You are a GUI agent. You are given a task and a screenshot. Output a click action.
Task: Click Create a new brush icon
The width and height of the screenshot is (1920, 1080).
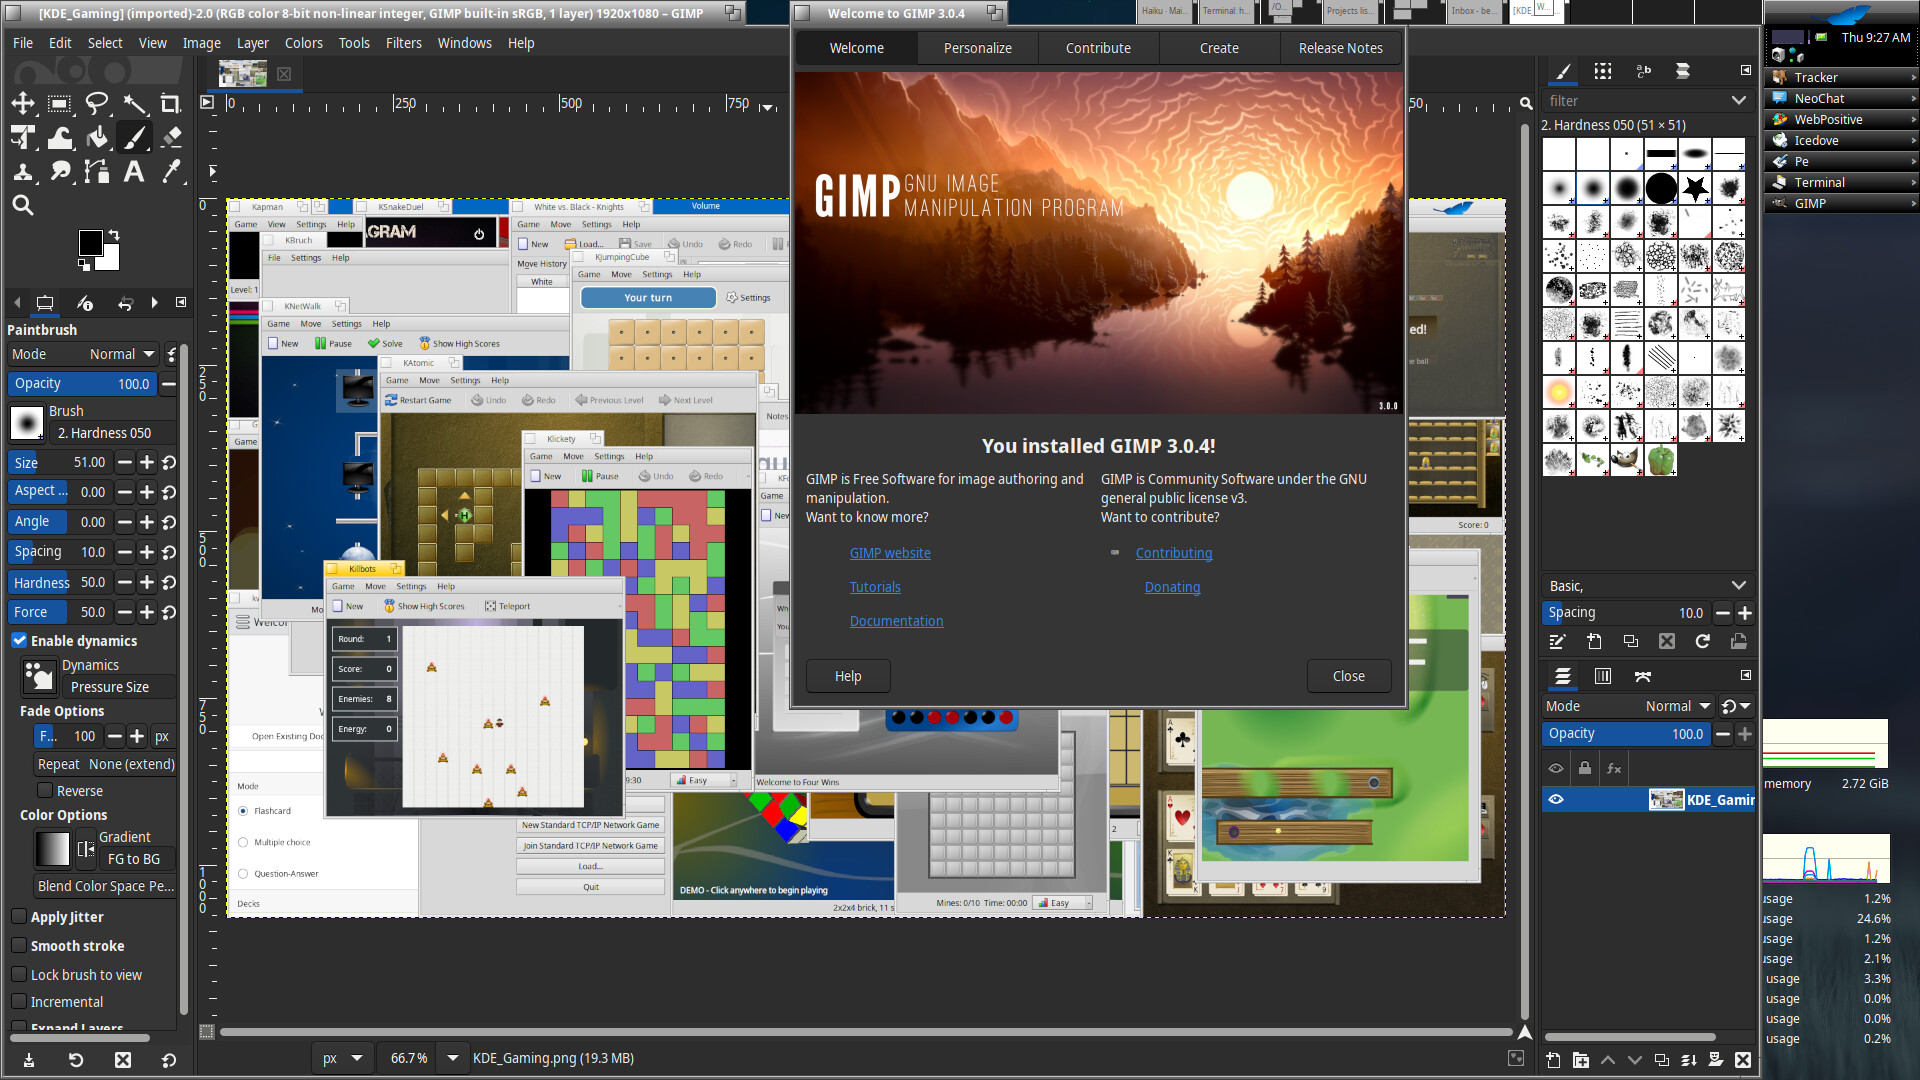pos(1594,642)
